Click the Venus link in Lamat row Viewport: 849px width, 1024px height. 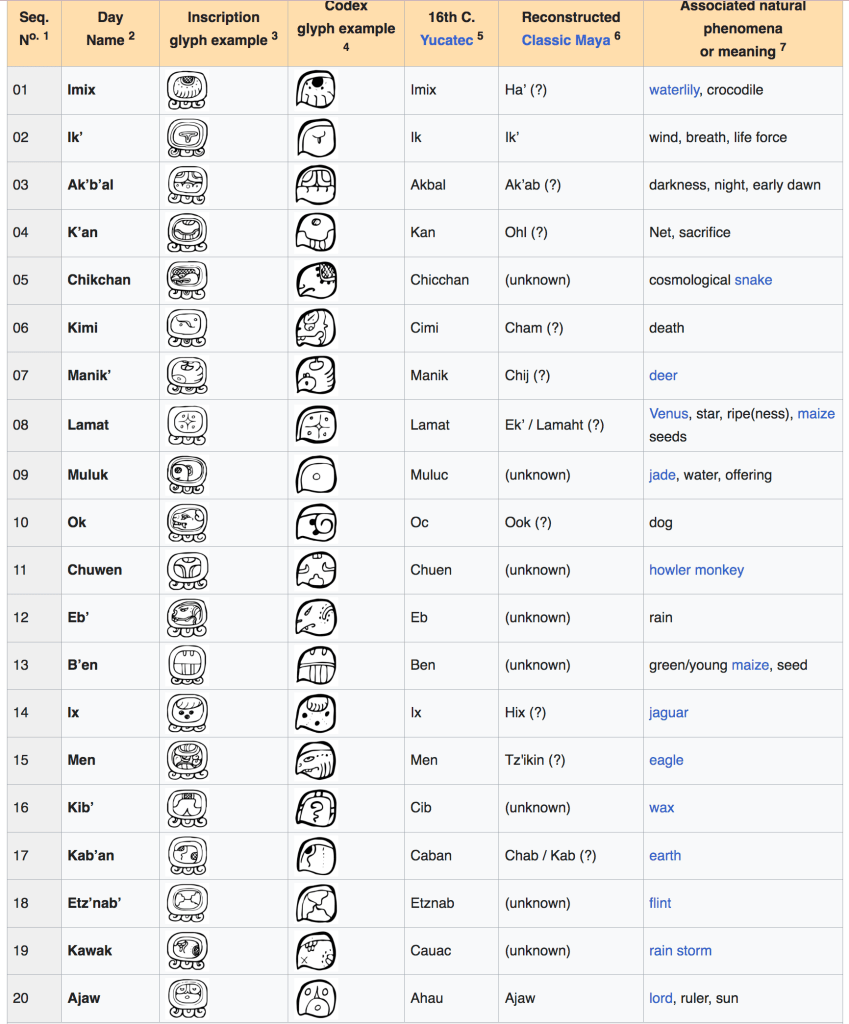tap(668, 413)
